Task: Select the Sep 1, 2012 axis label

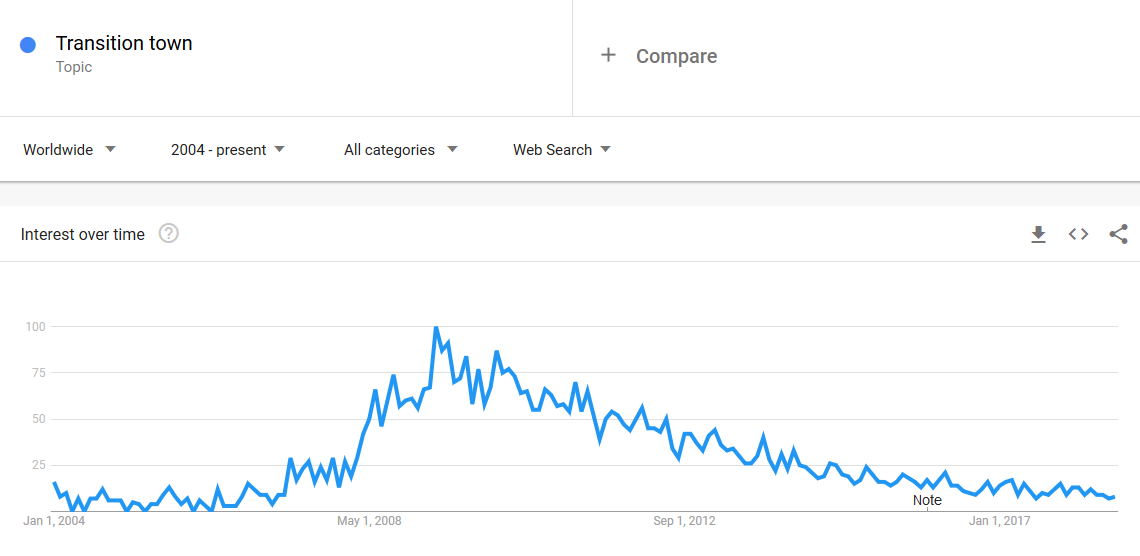Action: [684, 521]
